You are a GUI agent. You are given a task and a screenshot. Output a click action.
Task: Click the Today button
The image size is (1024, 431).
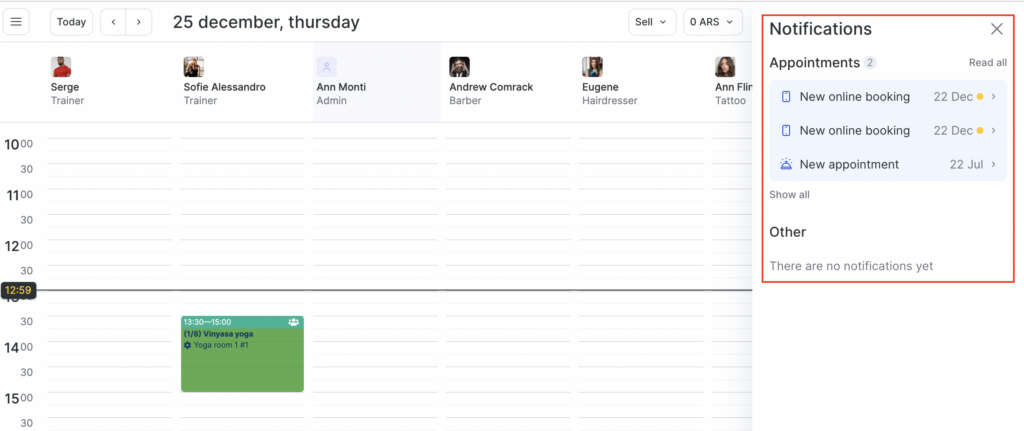[71, 22]
